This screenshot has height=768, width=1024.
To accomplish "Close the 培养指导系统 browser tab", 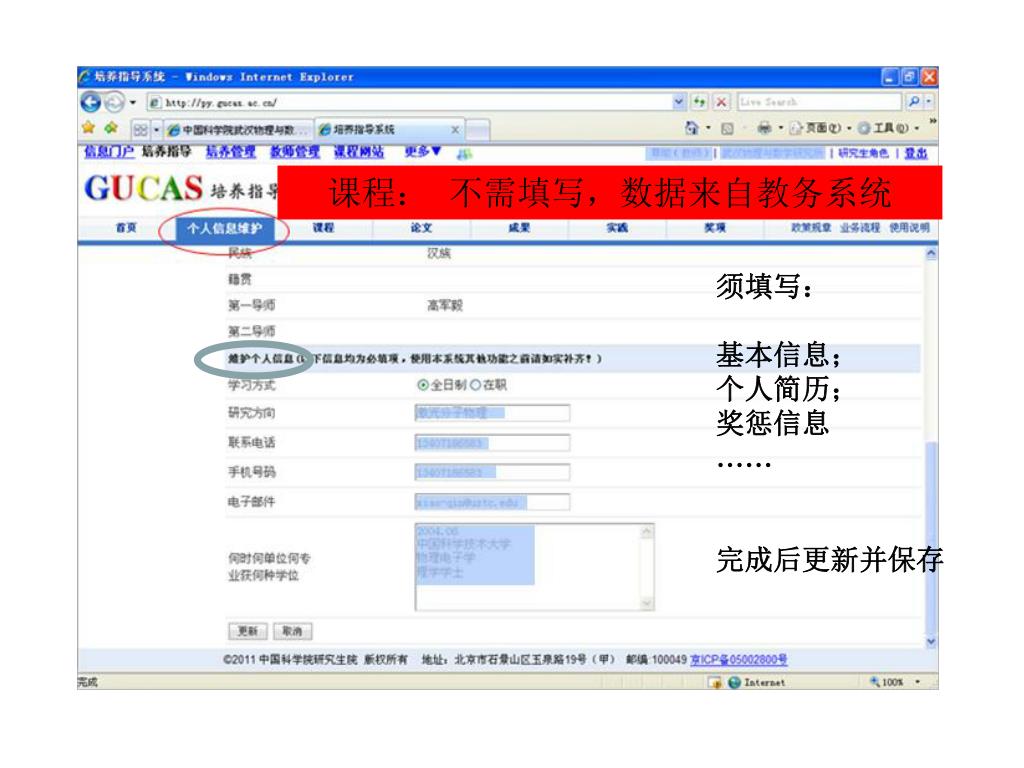I will click(x=455, y=130).
